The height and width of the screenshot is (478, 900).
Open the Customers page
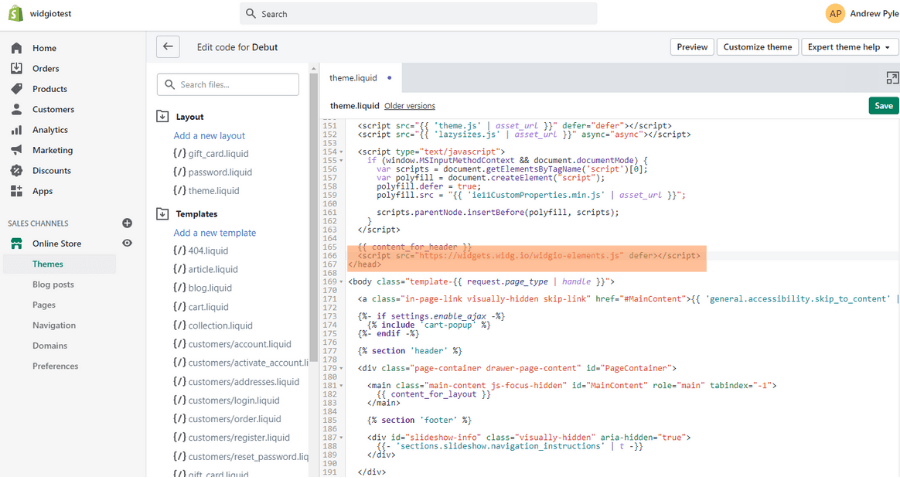coord(53,109)
